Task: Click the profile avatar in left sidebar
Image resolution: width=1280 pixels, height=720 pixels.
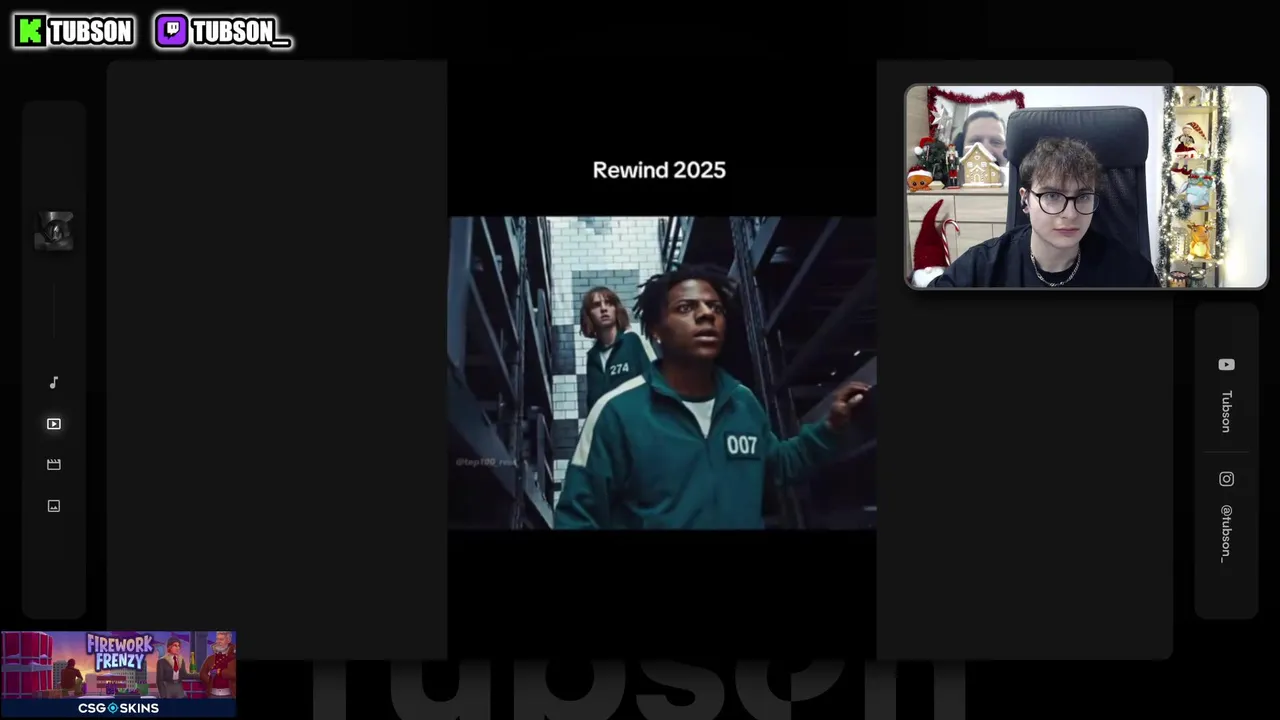Action: click(x=54, y=231)
